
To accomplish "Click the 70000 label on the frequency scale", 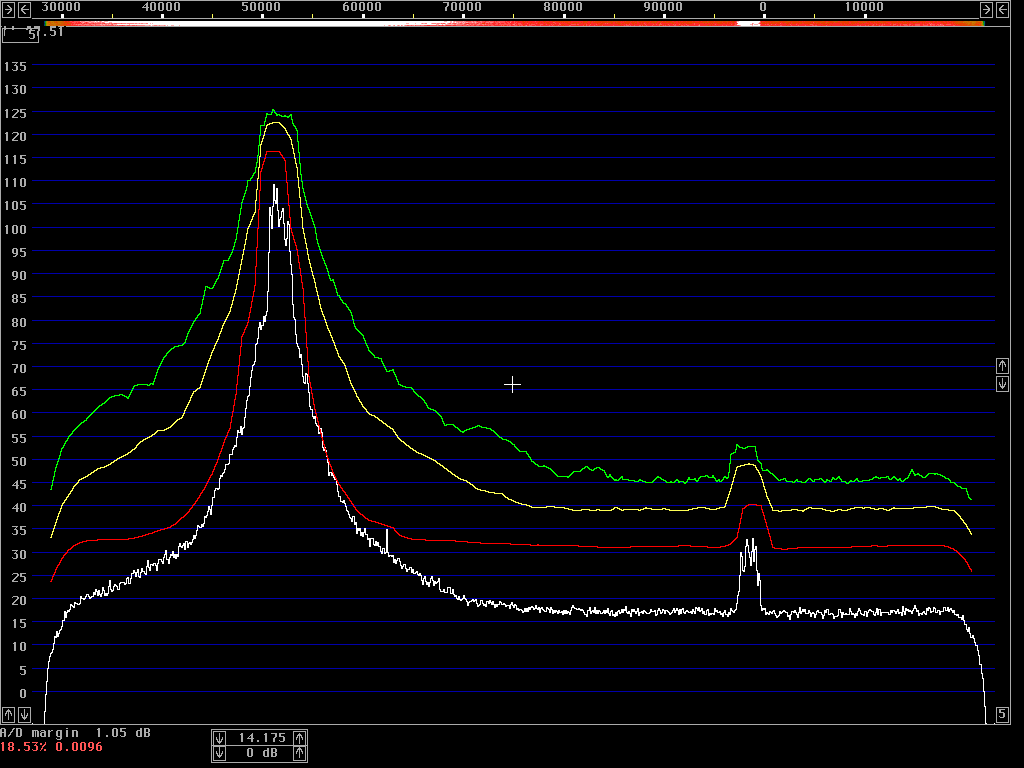I will (462, 7).
